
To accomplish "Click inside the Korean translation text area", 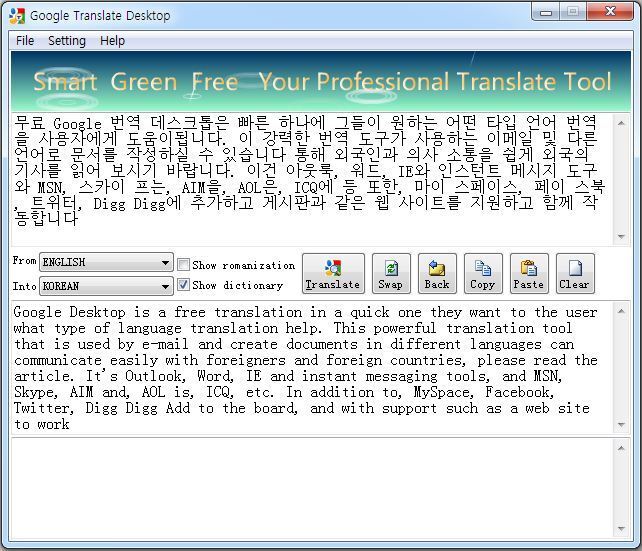I will tap(312, 178).
